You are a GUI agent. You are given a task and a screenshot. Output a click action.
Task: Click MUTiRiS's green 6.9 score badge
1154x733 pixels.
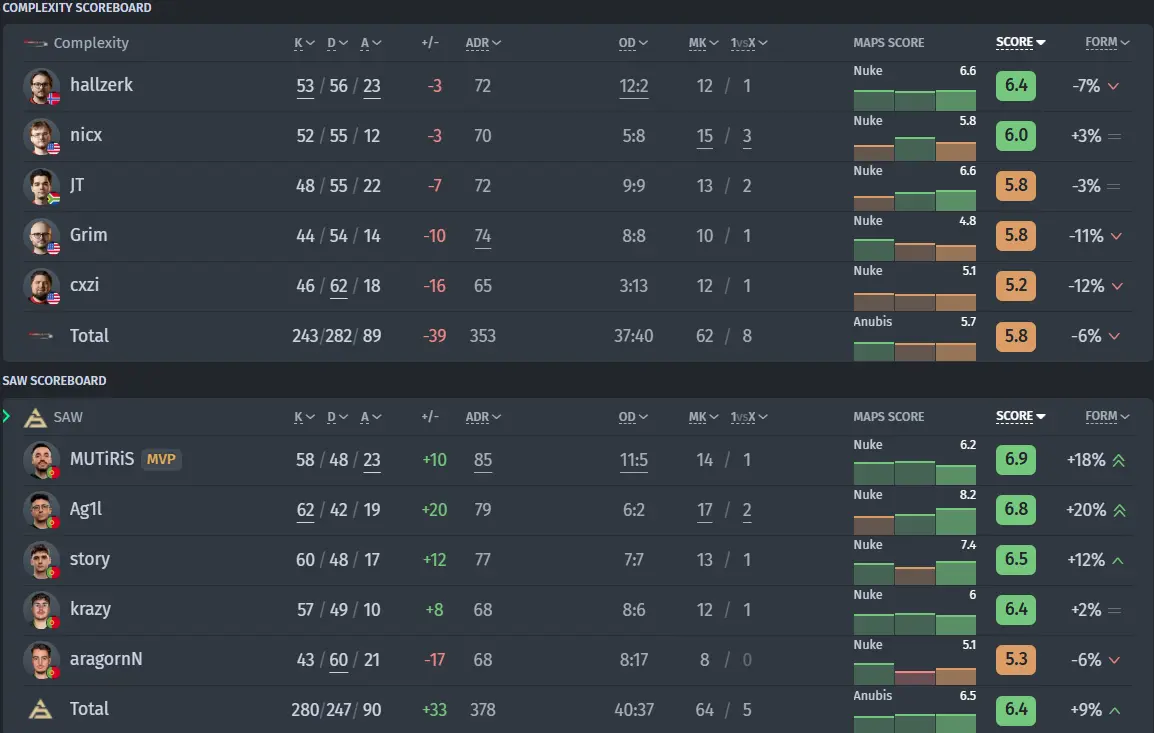(x=1016, y=459)
